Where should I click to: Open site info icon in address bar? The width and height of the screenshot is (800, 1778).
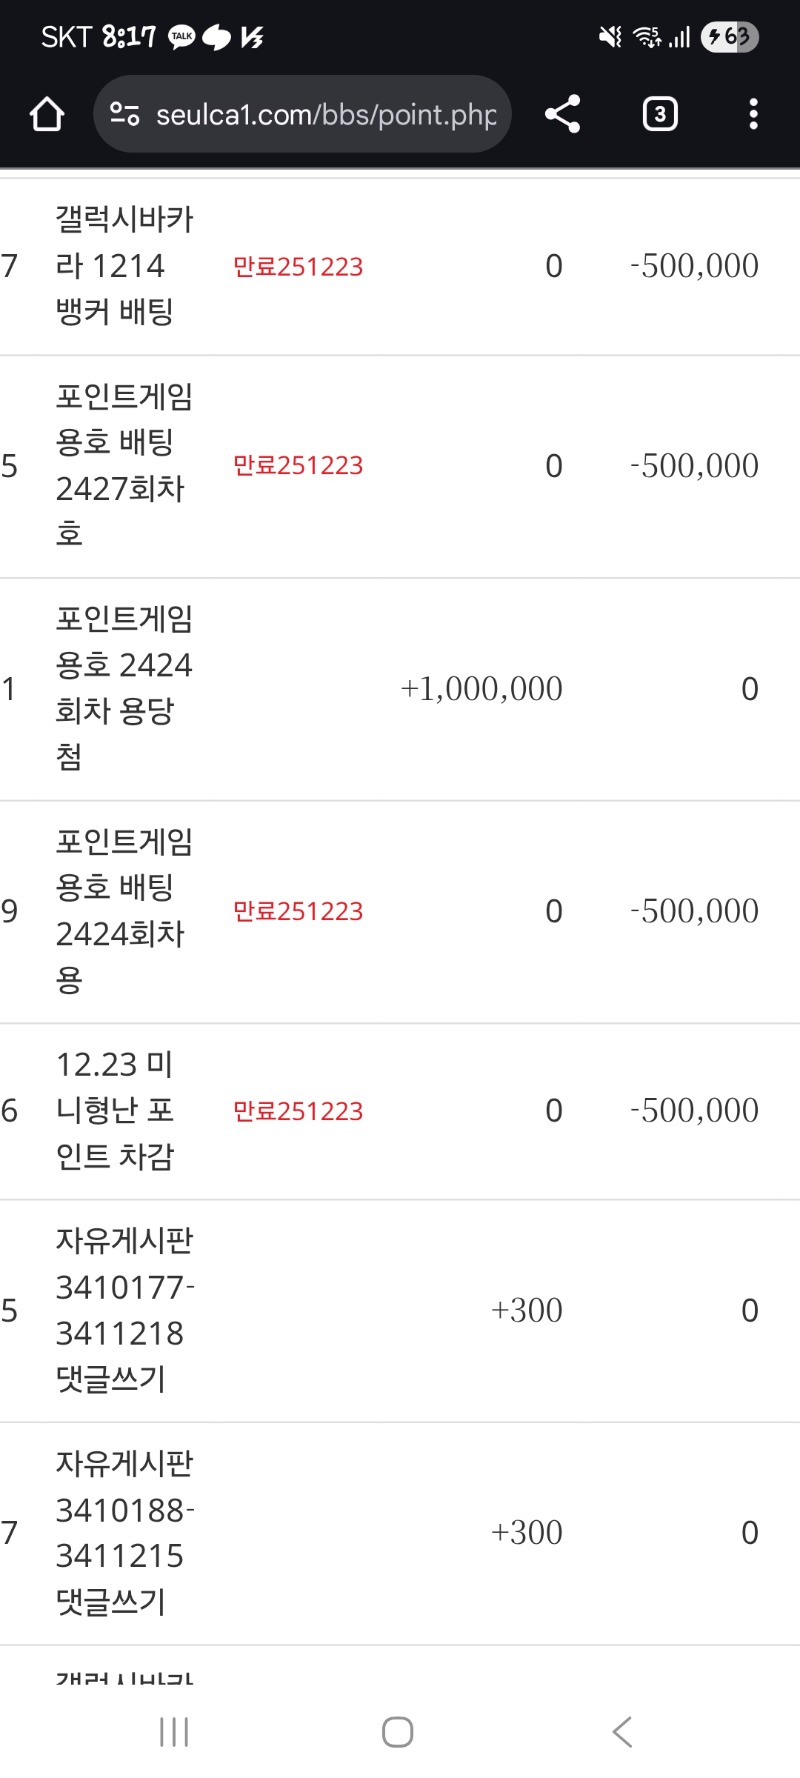coord(125,114)
